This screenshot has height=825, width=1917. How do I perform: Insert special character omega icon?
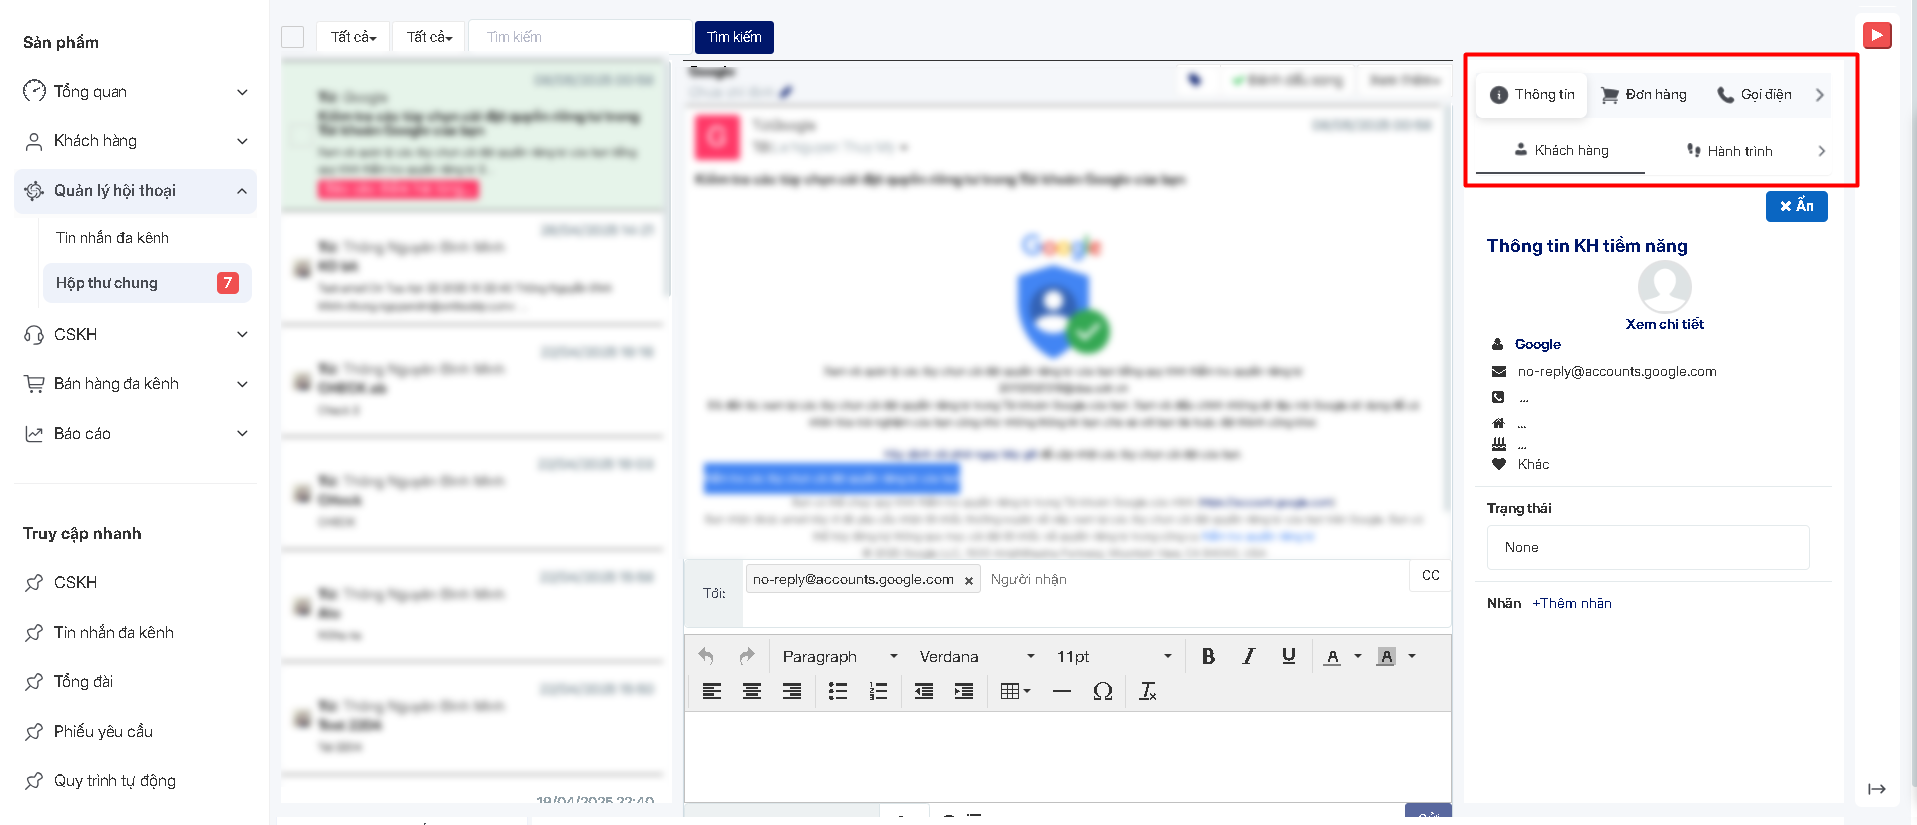(x=1102, y=691)
